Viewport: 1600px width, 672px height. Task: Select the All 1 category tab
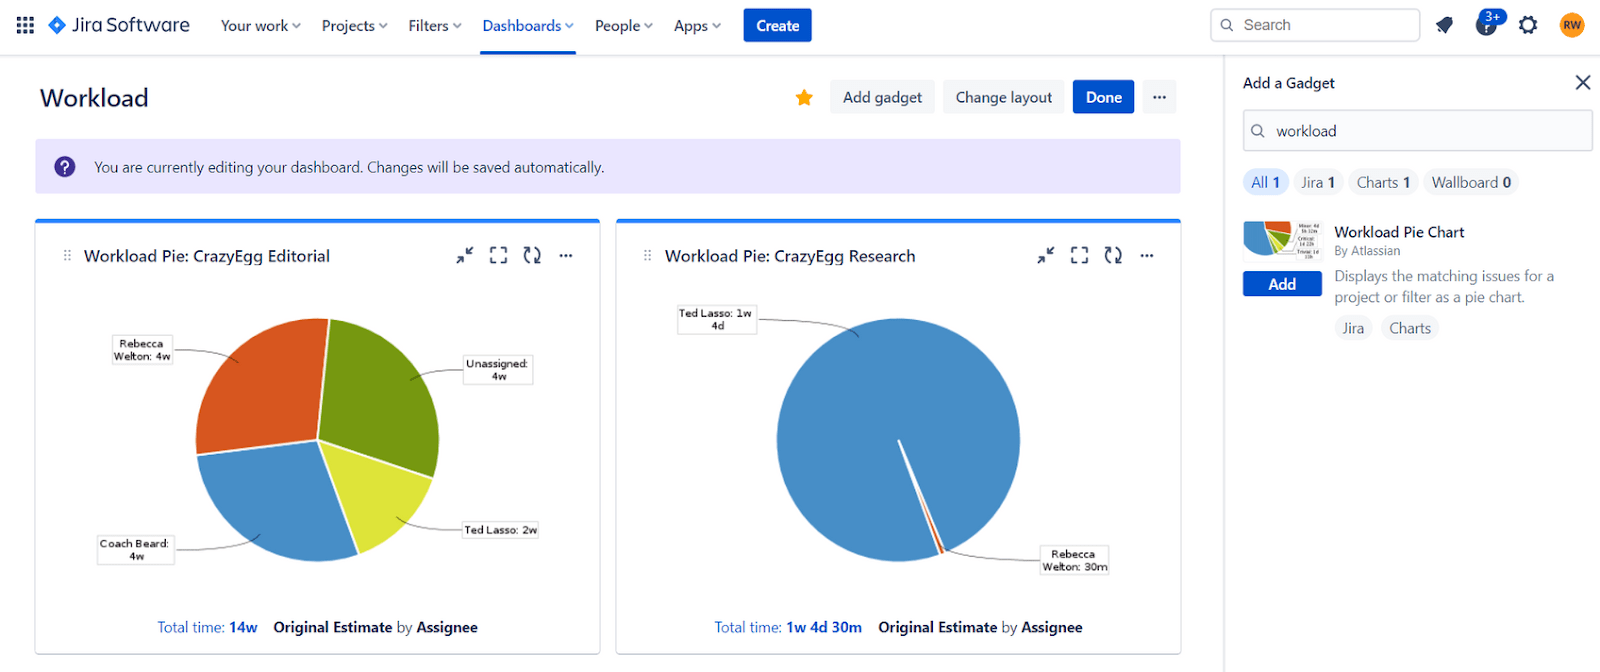point(1265,182)
